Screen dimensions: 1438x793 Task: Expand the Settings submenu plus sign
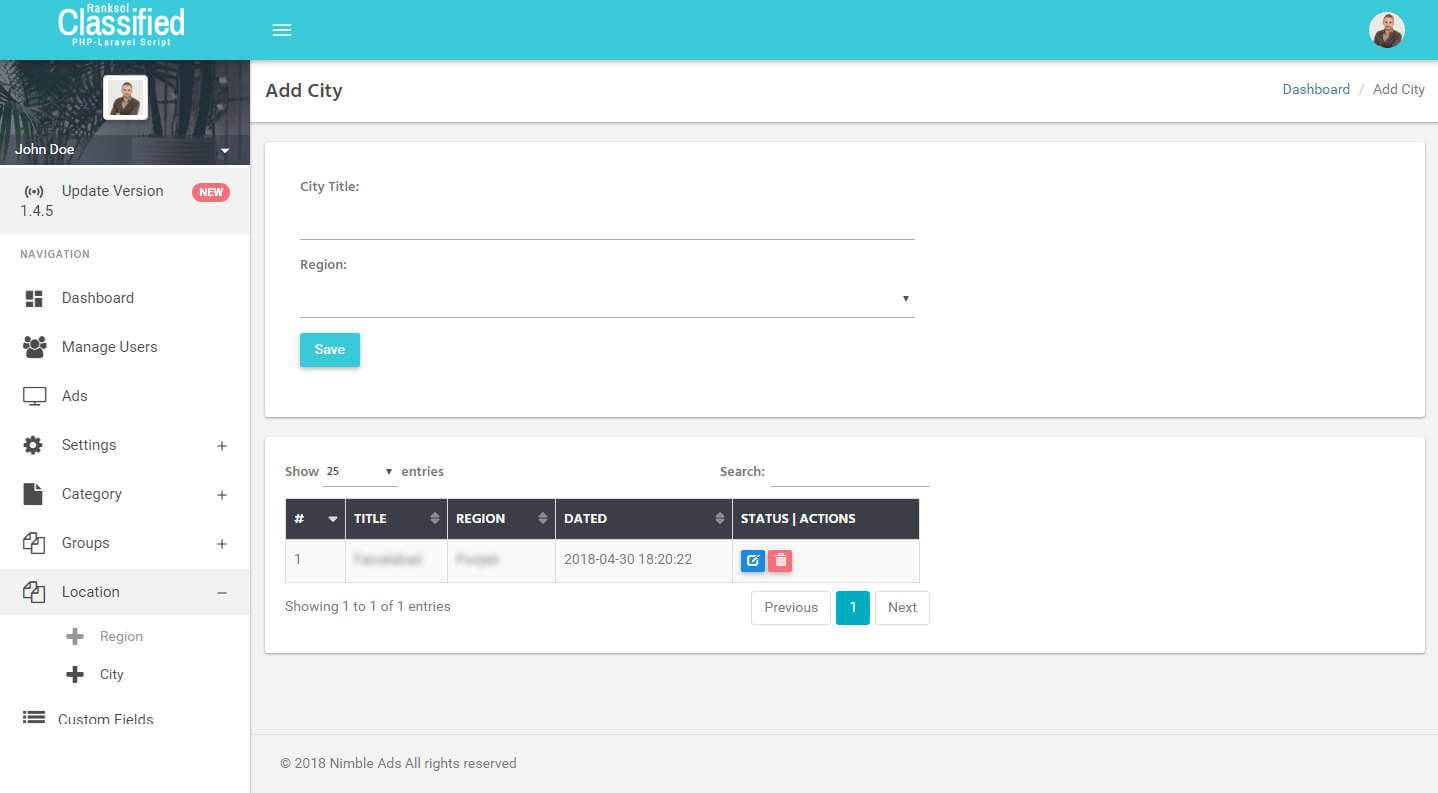(x=222, y=446)
